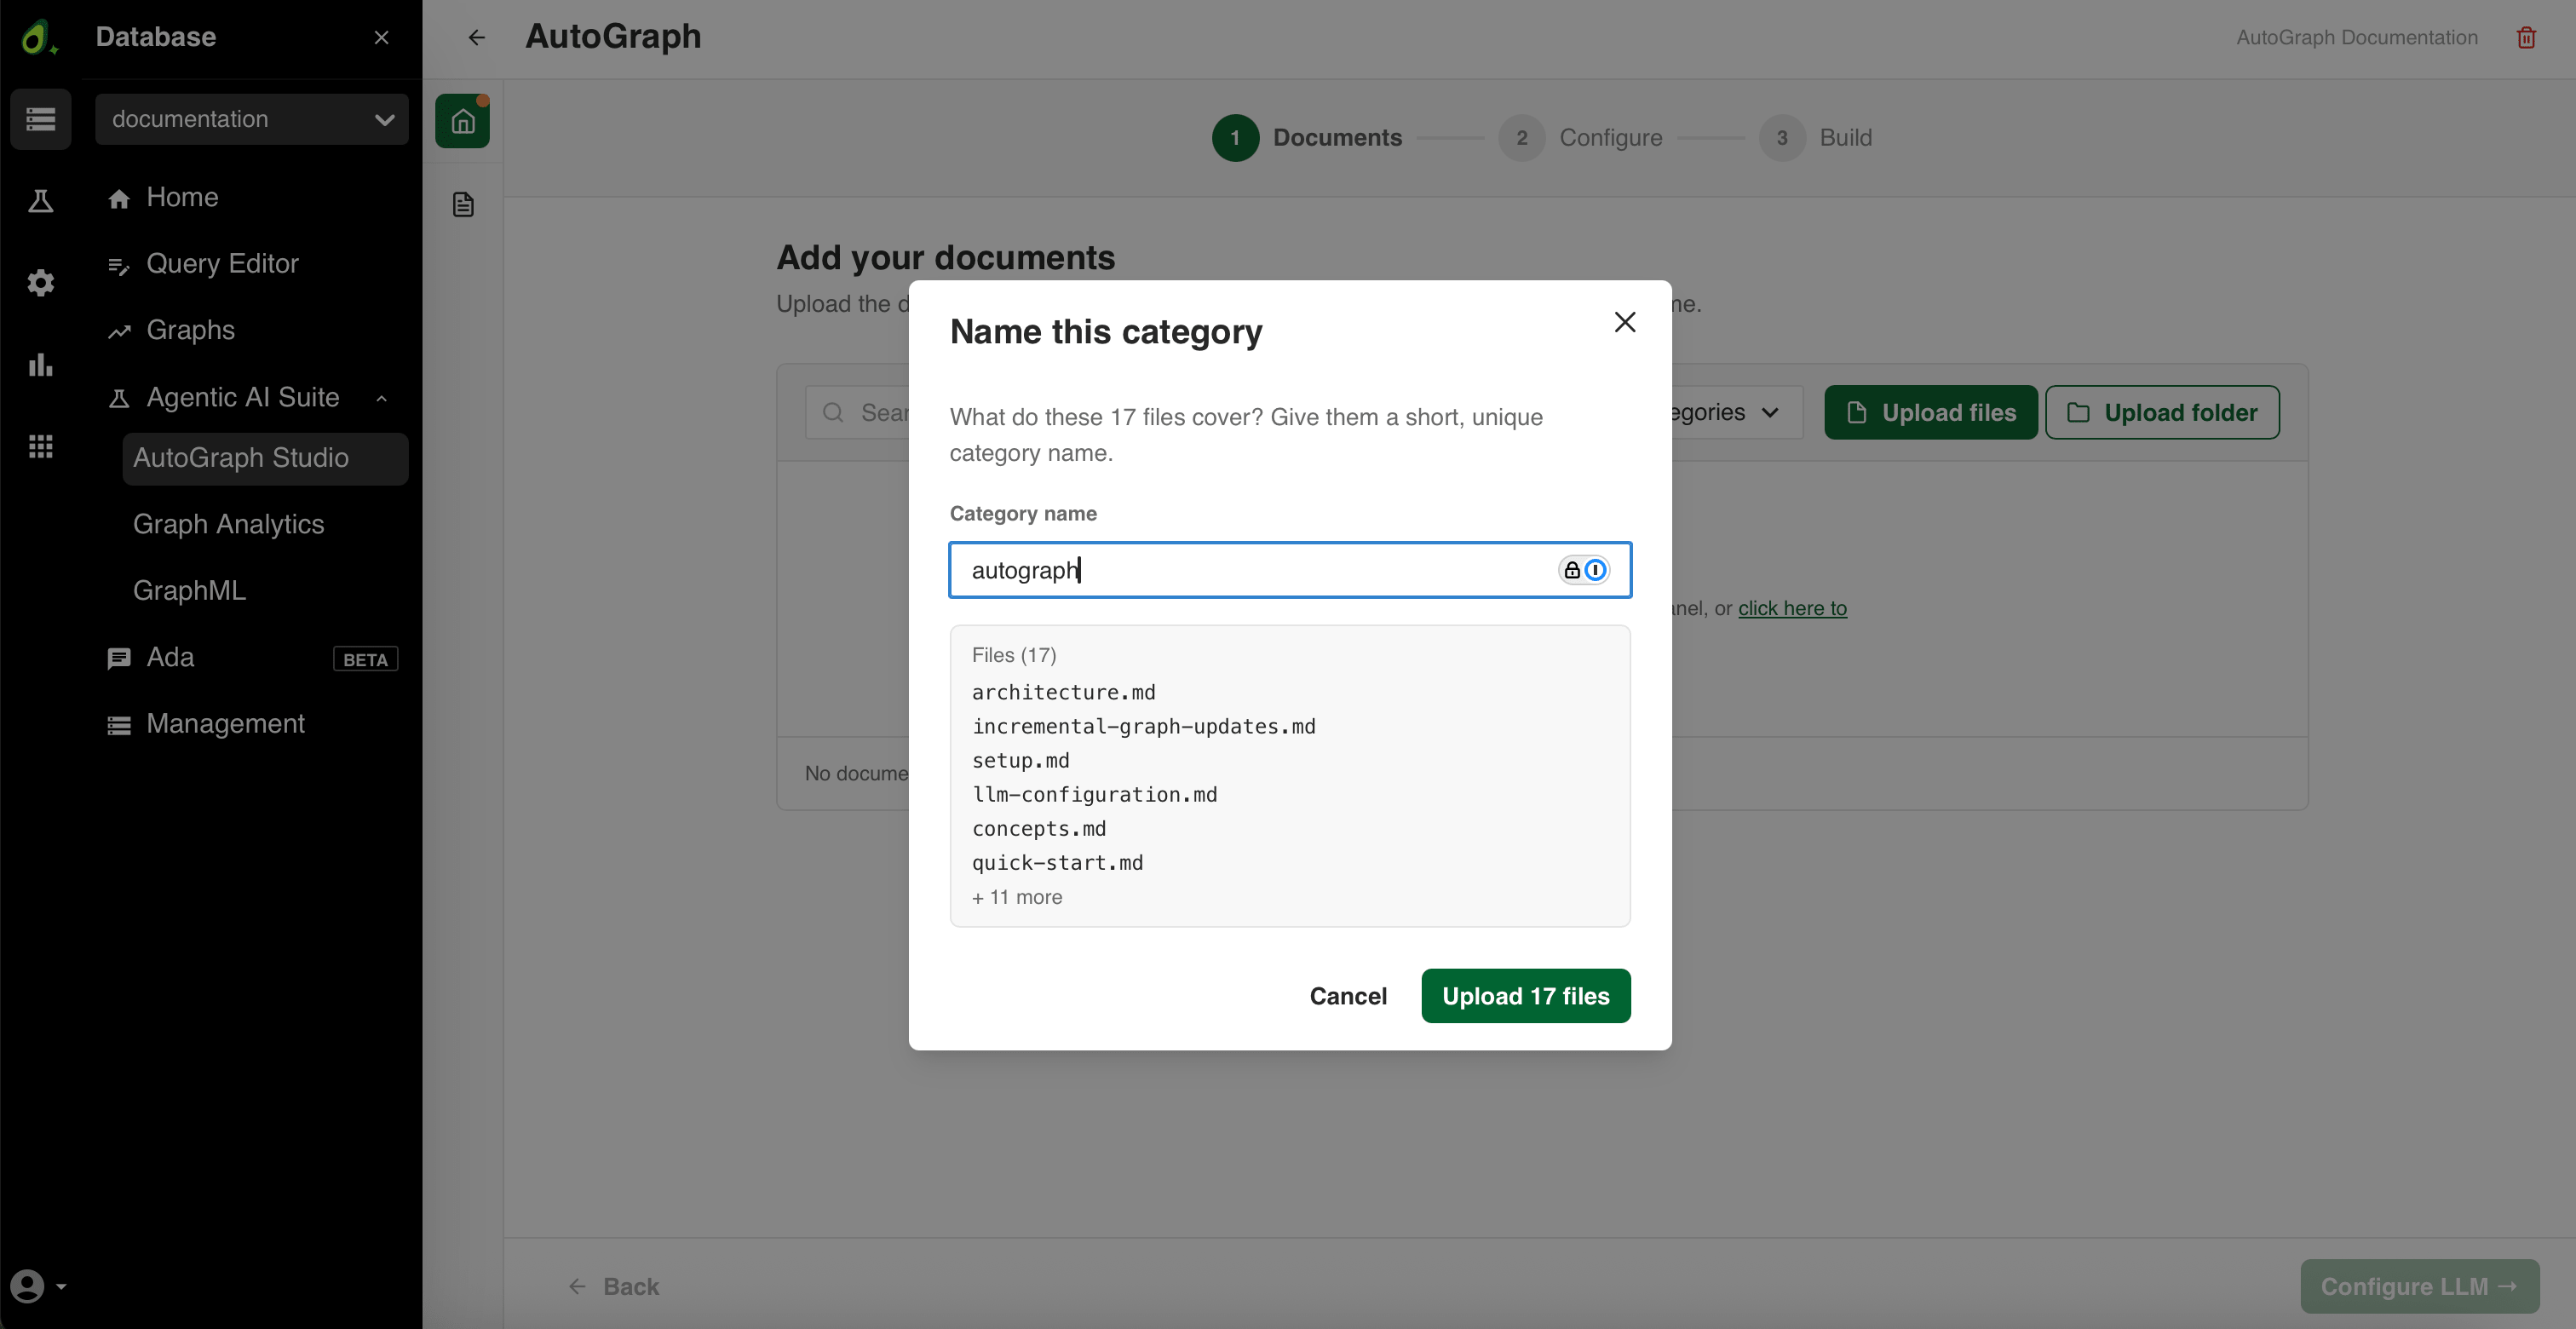Open the user account avatar menu
The width and height of the screenshot is (2576, 1329).
(x=38, y=1286)
